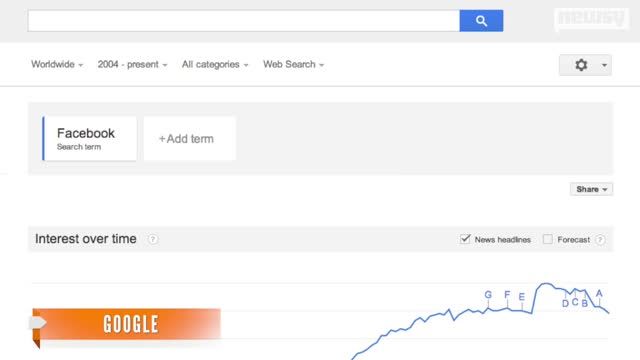Screen dimensions: 640x360
Task: Click inside the top search field
Action: (x=244, y=21)
